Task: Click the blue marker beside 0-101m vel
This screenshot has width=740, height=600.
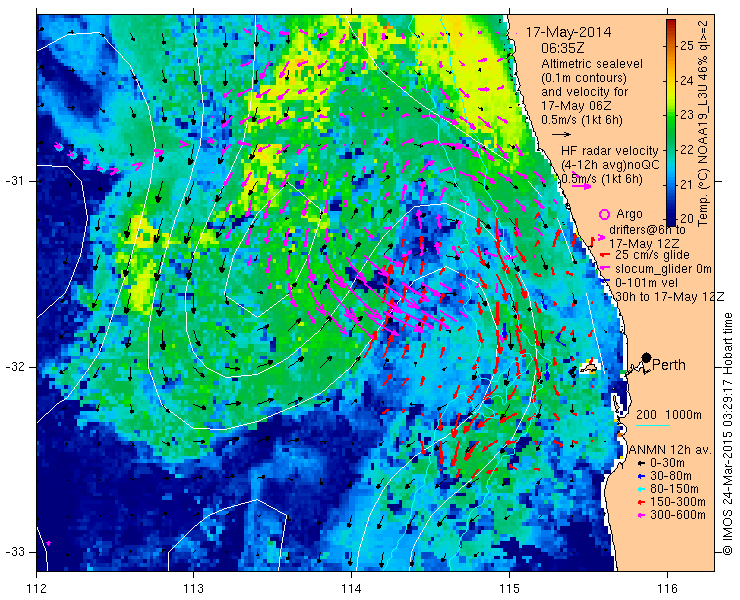Action: 604,282
